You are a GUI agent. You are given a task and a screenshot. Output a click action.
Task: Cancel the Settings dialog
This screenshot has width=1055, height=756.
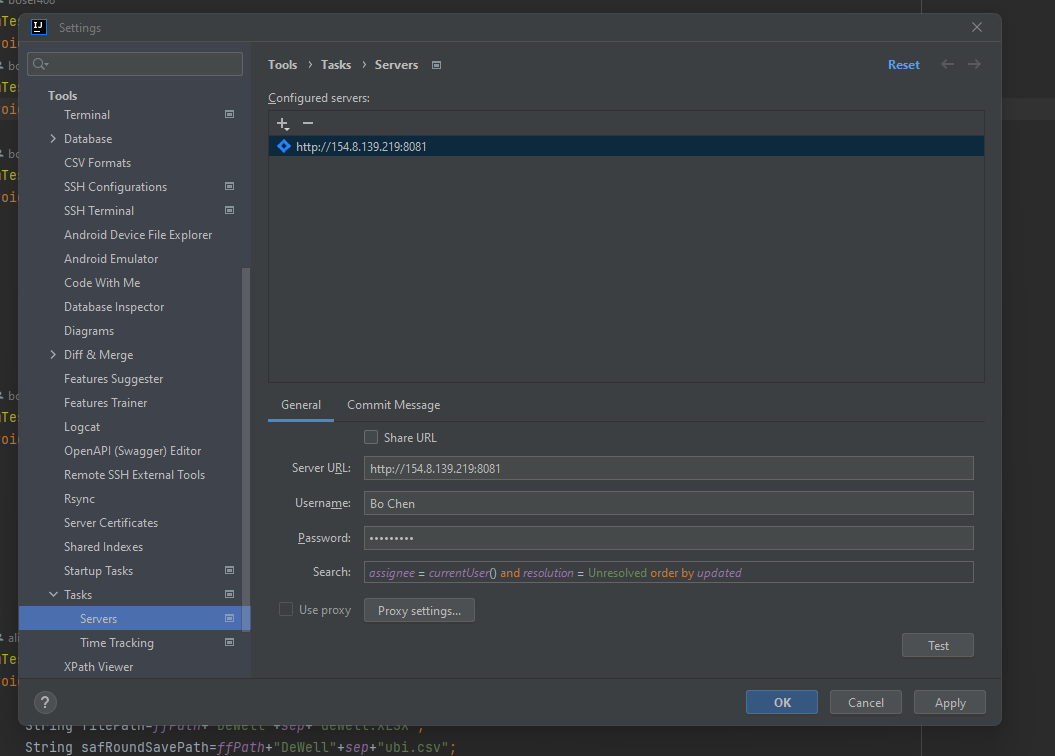[x=866, y=702]
